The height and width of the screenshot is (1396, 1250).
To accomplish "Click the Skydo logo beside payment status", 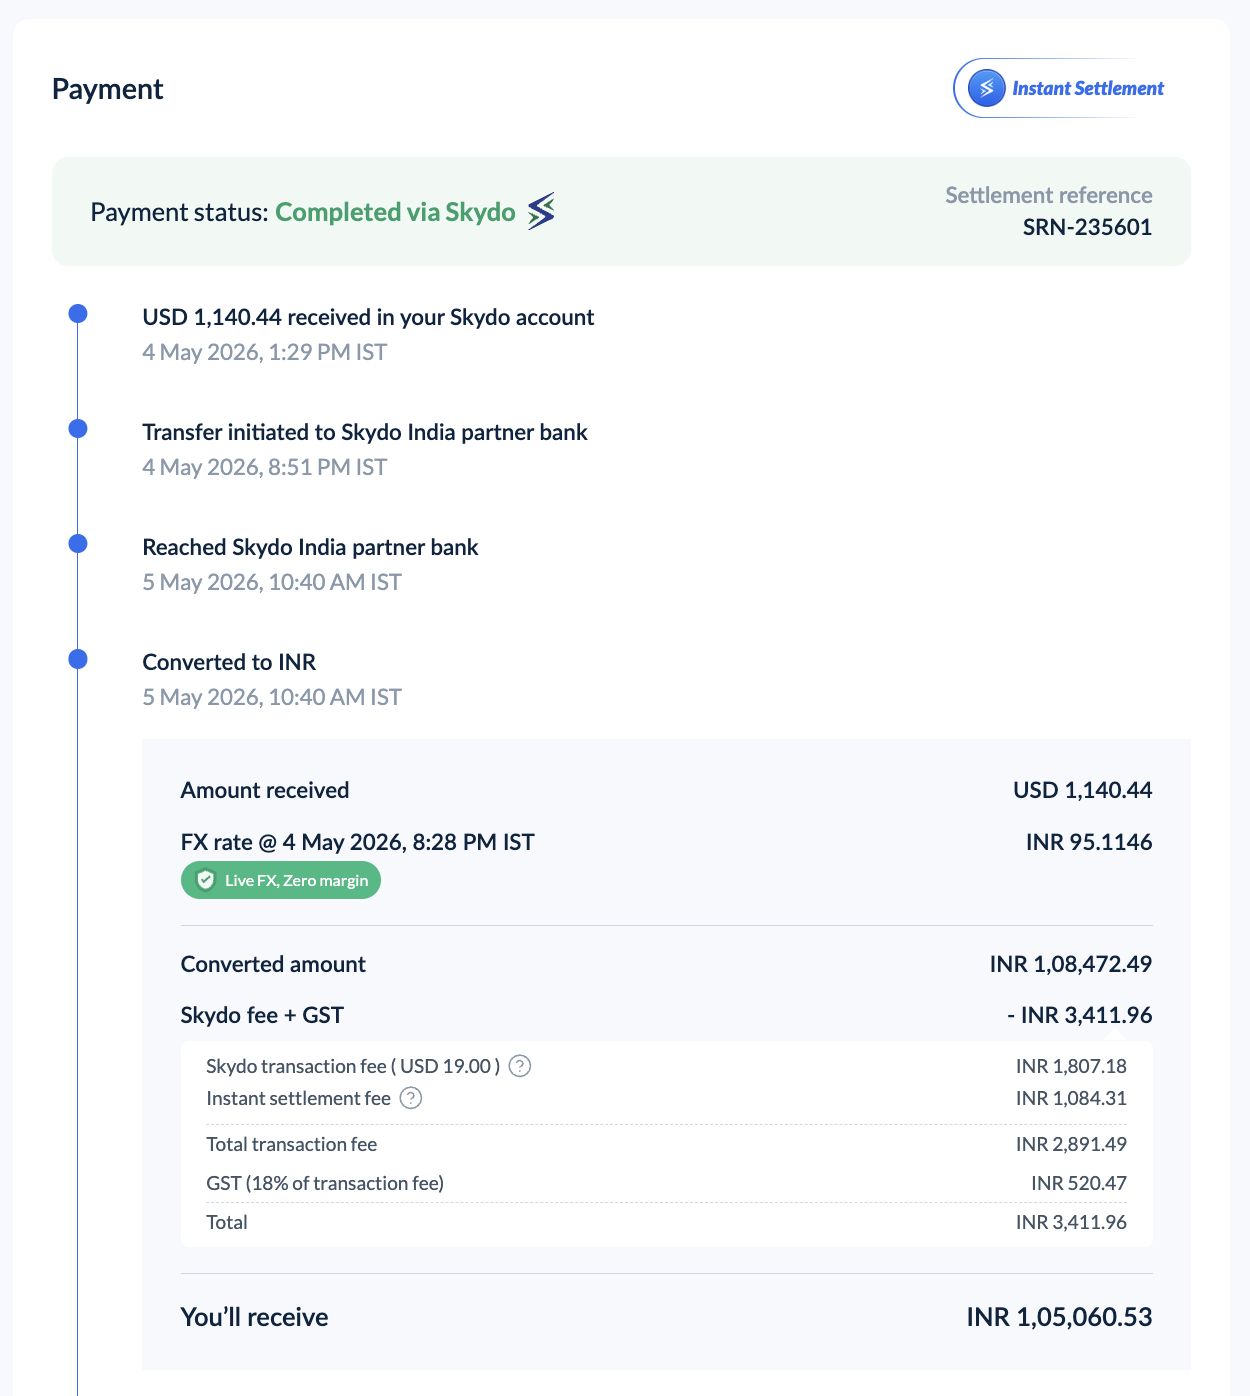I will click(x=541, y=211).
